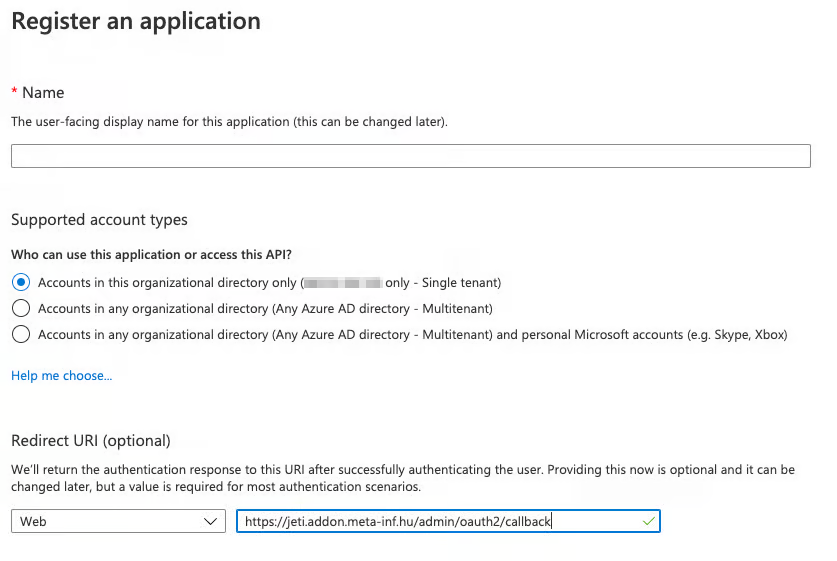Screen dimensions: 837x561
Task: Click into the application Name text field
Action: (x=410, y=156)
